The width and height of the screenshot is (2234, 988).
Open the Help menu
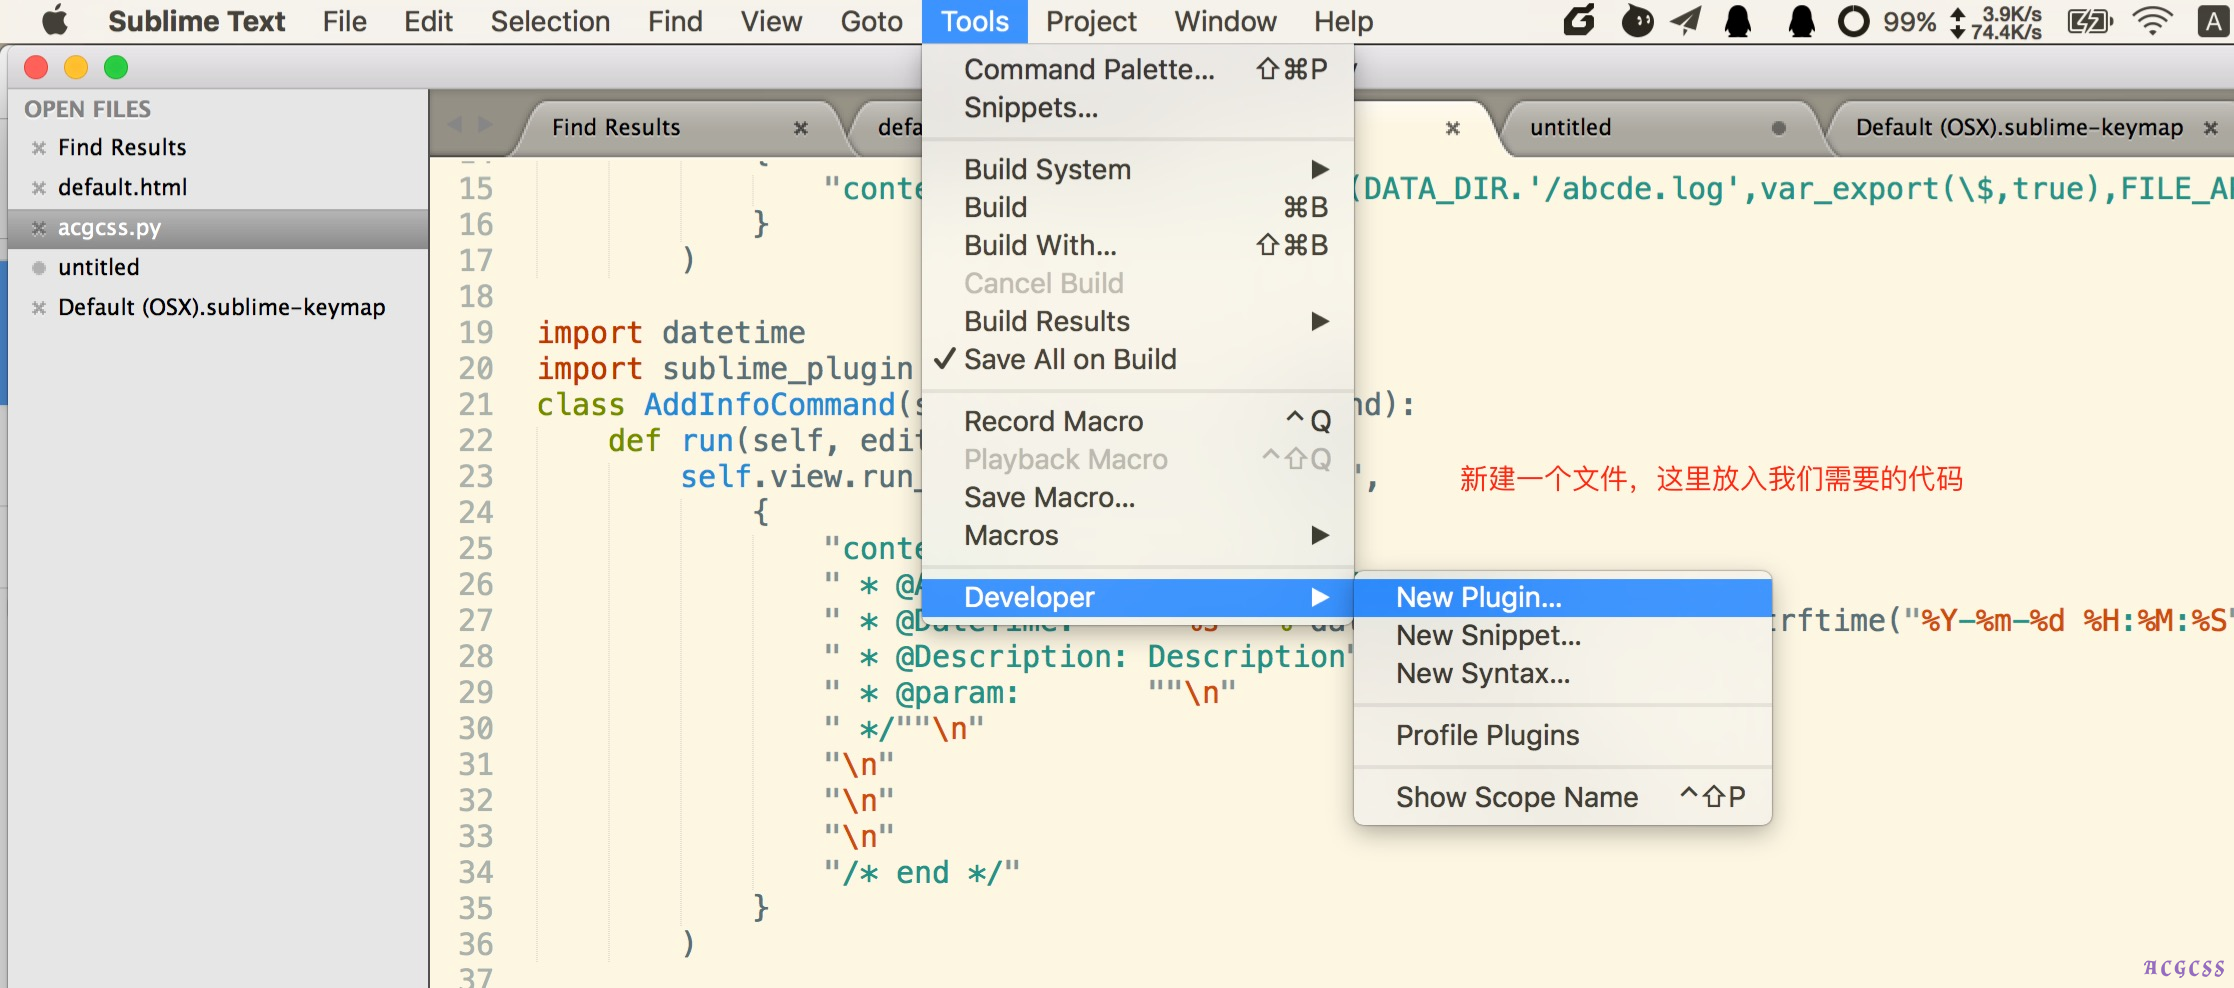point(1343,21)
